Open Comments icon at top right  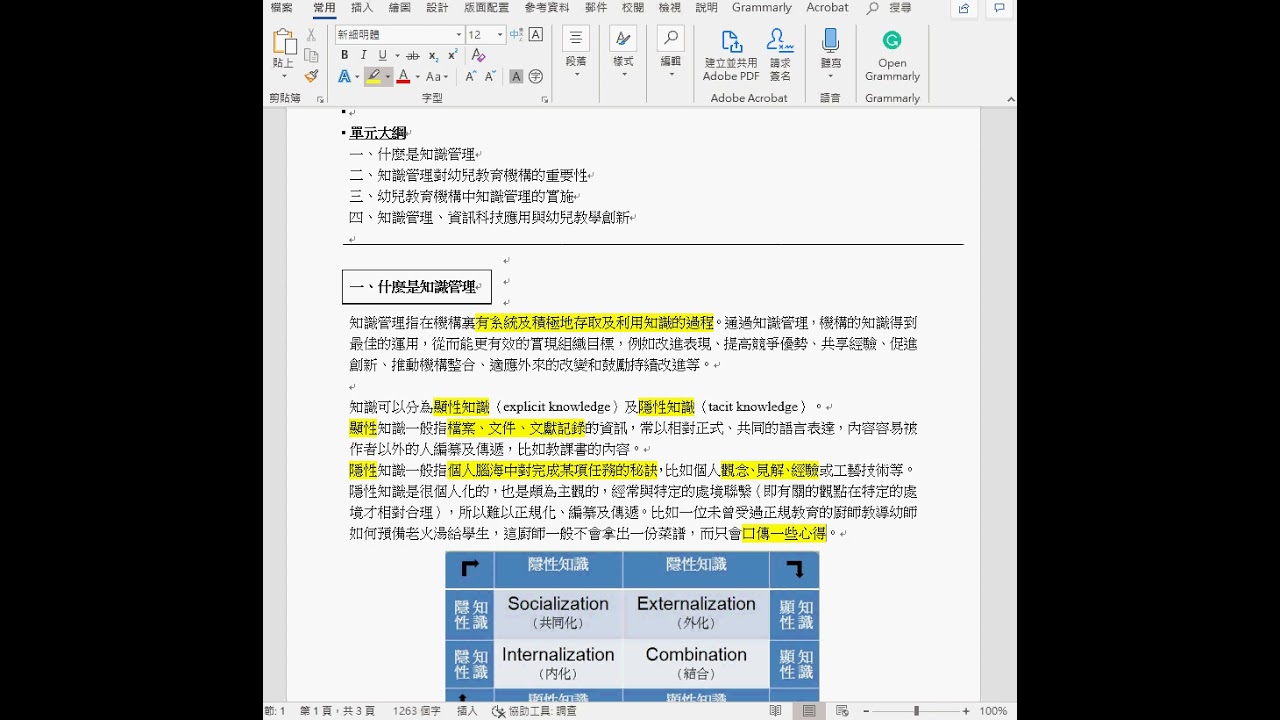point(999,8)
